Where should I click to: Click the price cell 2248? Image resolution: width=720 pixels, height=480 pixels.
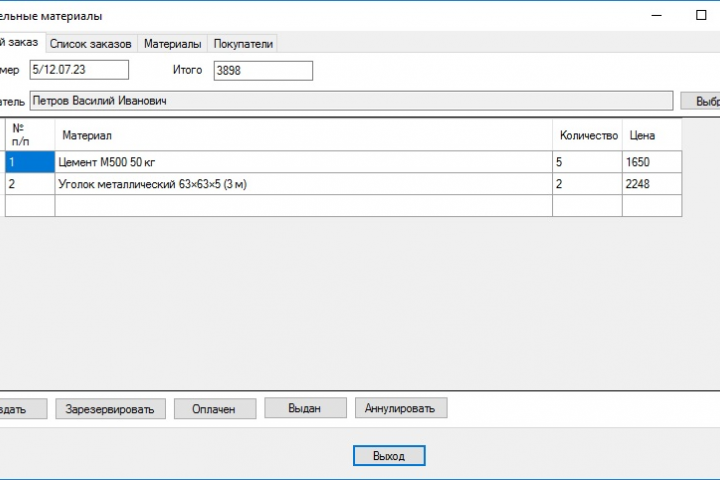click(652, 184)
